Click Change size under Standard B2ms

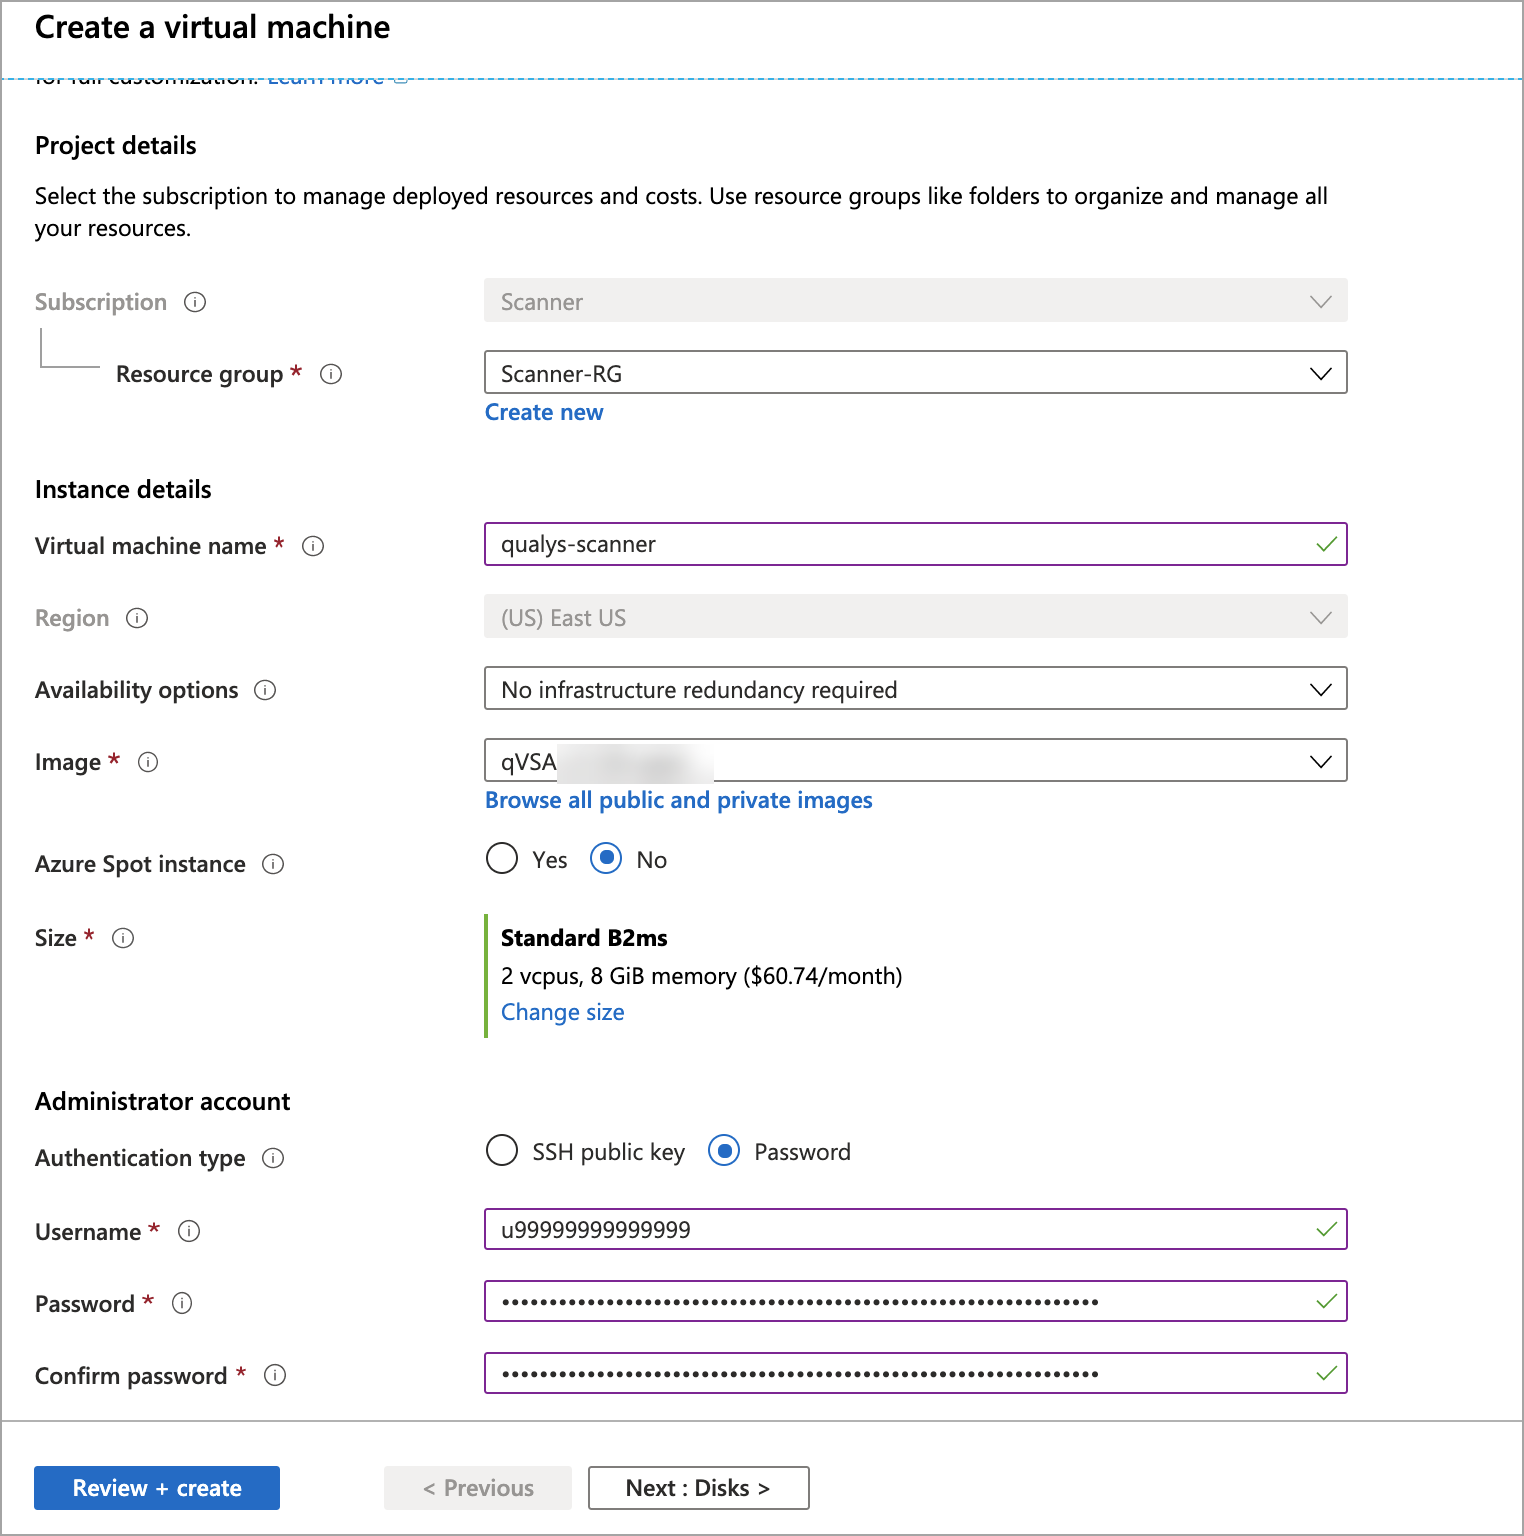(562, 1012)
